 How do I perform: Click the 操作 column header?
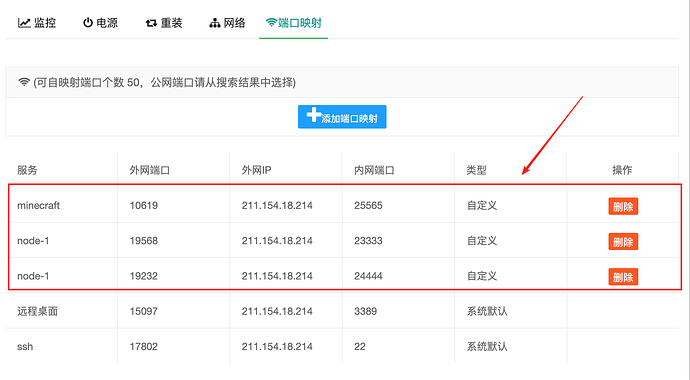click(x=622, y=170)
